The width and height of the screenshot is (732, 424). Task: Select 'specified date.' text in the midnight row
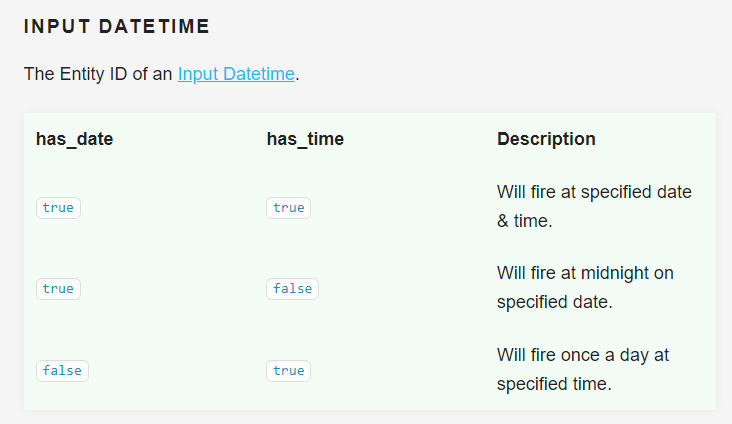[552, 302]
